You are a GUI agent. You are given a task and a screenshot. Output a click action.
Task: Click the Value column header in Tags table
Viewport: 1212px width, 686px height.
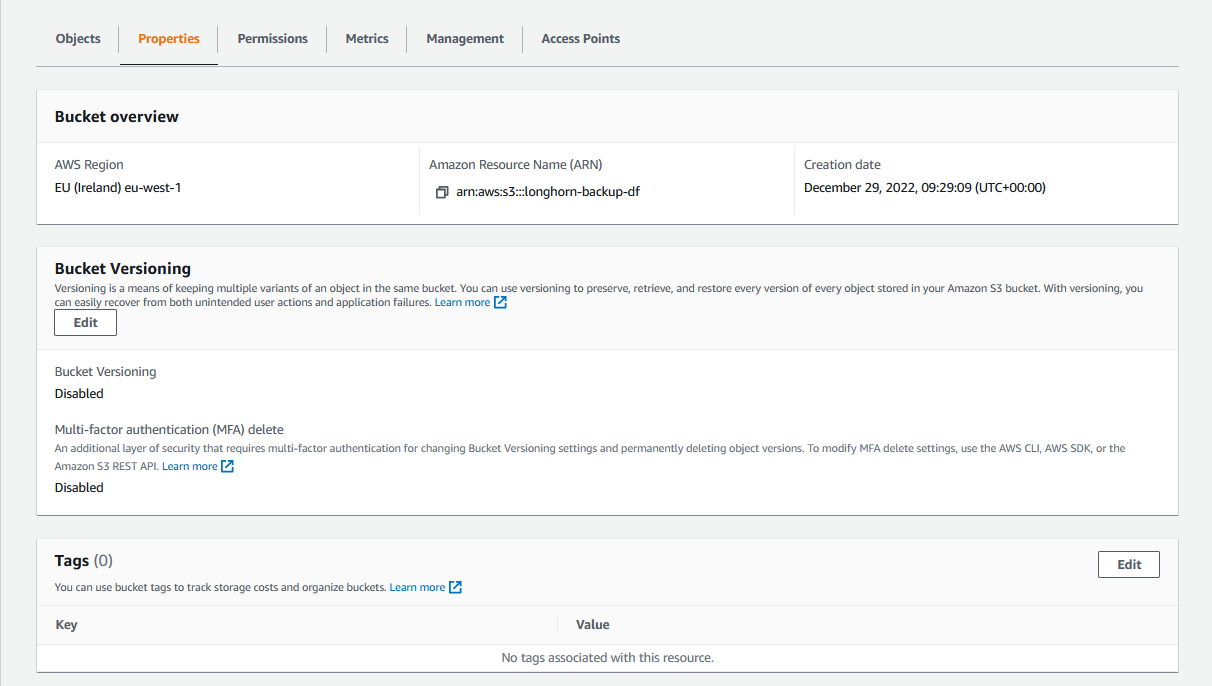pyautogui.click(x=593, y=624)
